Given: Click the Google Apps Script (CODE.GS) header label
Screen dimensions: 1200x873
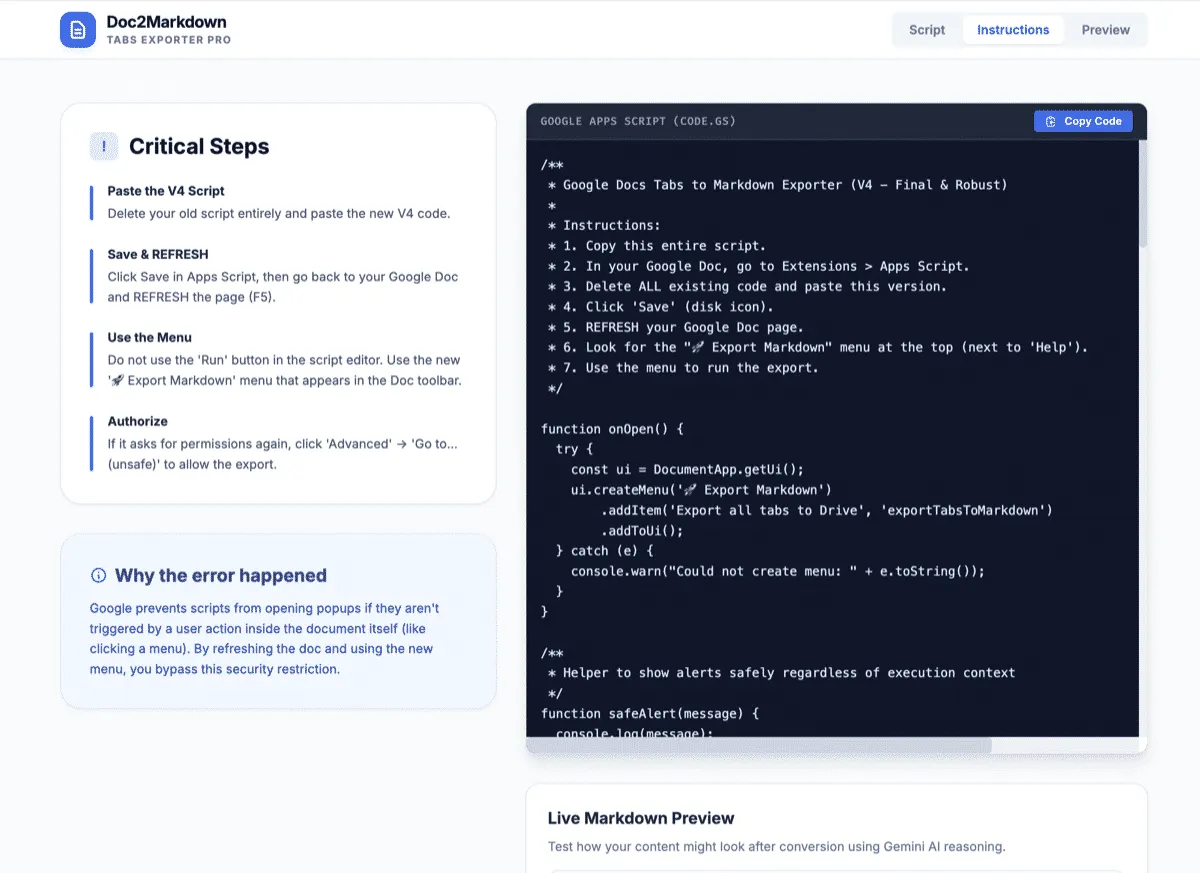Looking at the screenshot, I should pos(638,121).
